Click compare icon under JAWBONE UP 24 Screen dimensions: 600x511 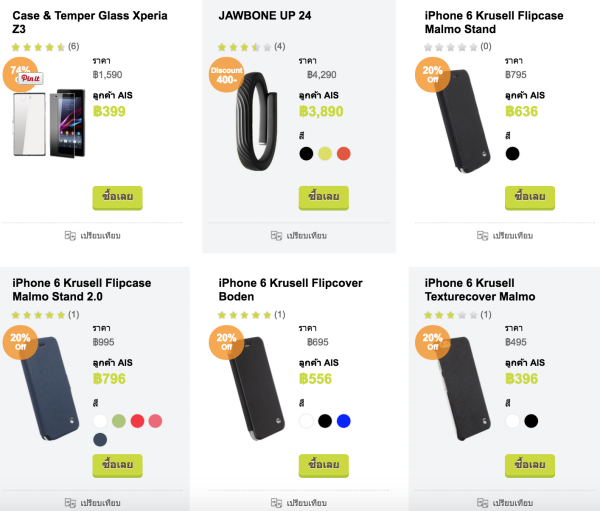pos(276,235)
